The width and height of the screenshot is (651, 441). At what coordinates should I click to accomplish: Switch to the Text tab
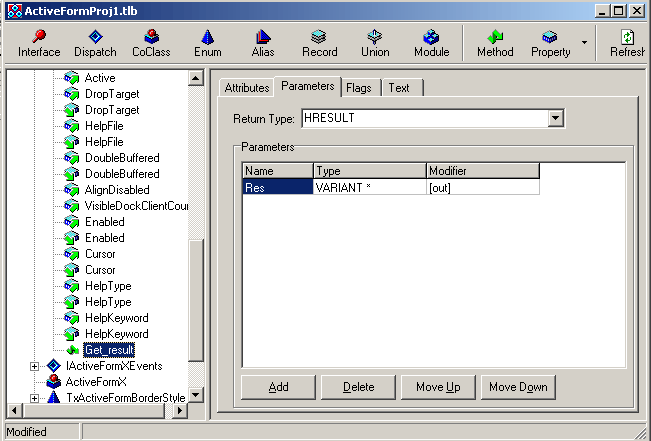(399, 88)
